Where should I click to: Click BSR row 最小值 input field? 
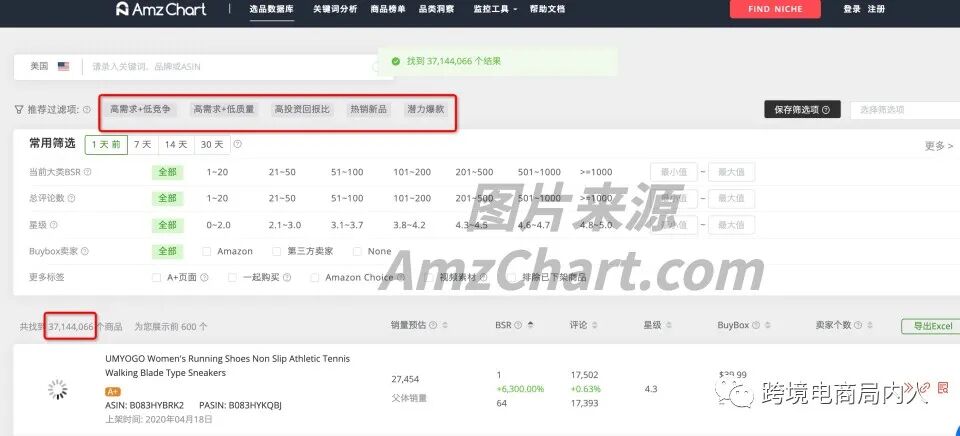(x=673, y=172)
